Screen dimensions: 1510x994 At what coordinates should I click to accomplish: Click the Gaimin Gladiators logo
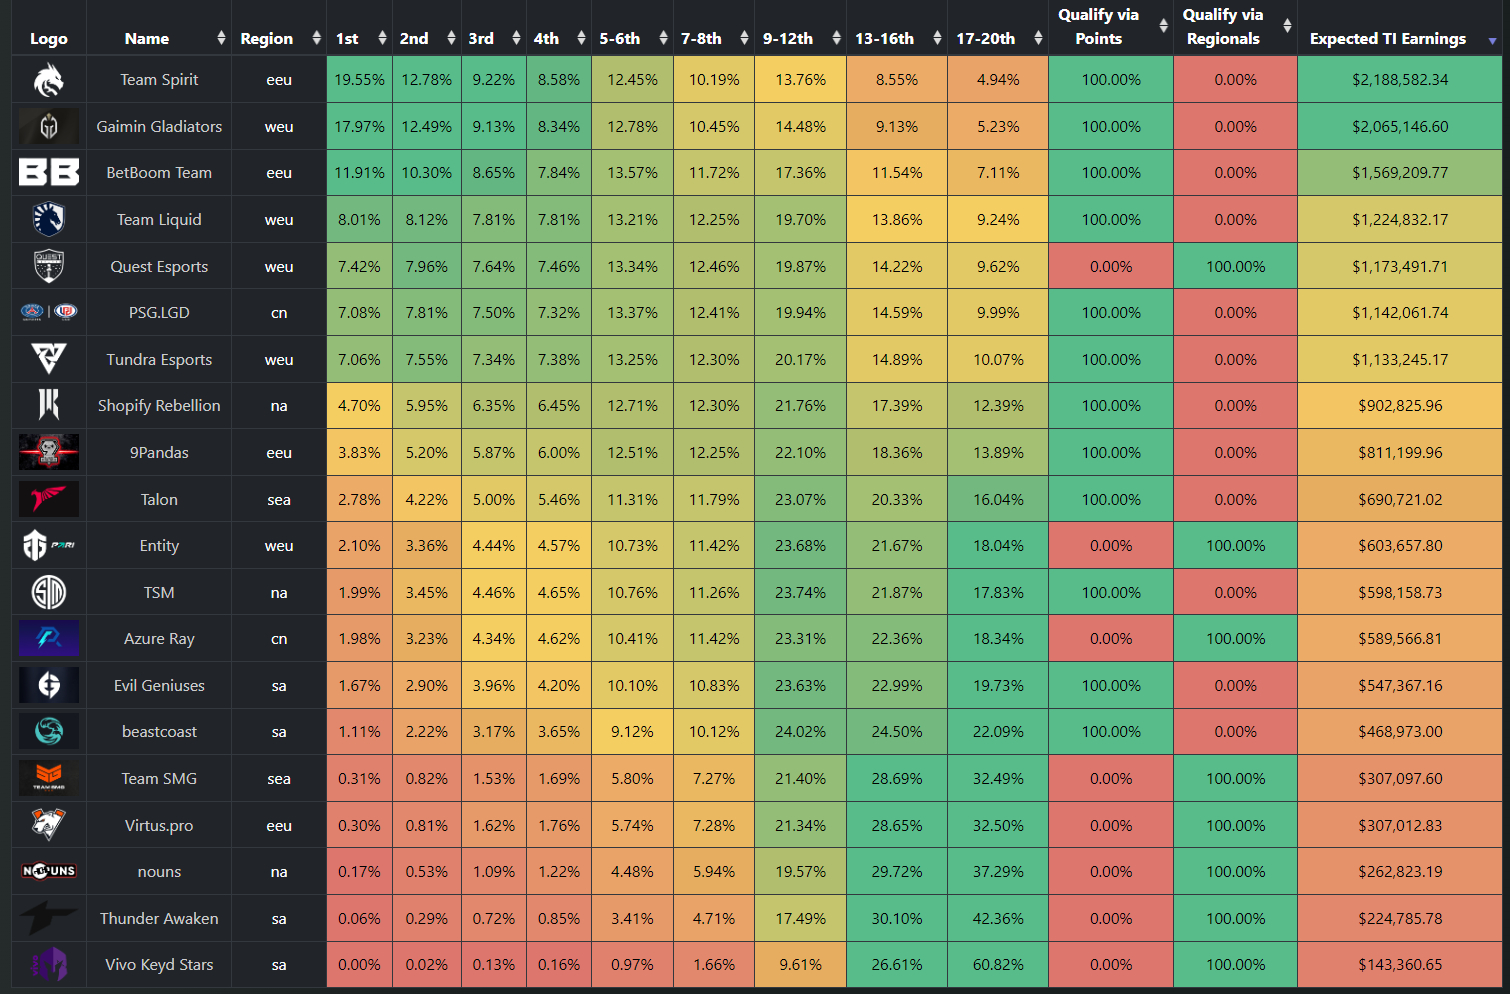[x=48, y=127]
